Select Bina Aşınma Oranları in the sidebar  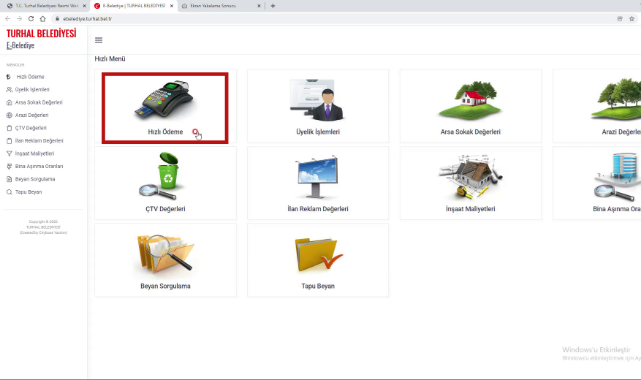tap(35, 166)
